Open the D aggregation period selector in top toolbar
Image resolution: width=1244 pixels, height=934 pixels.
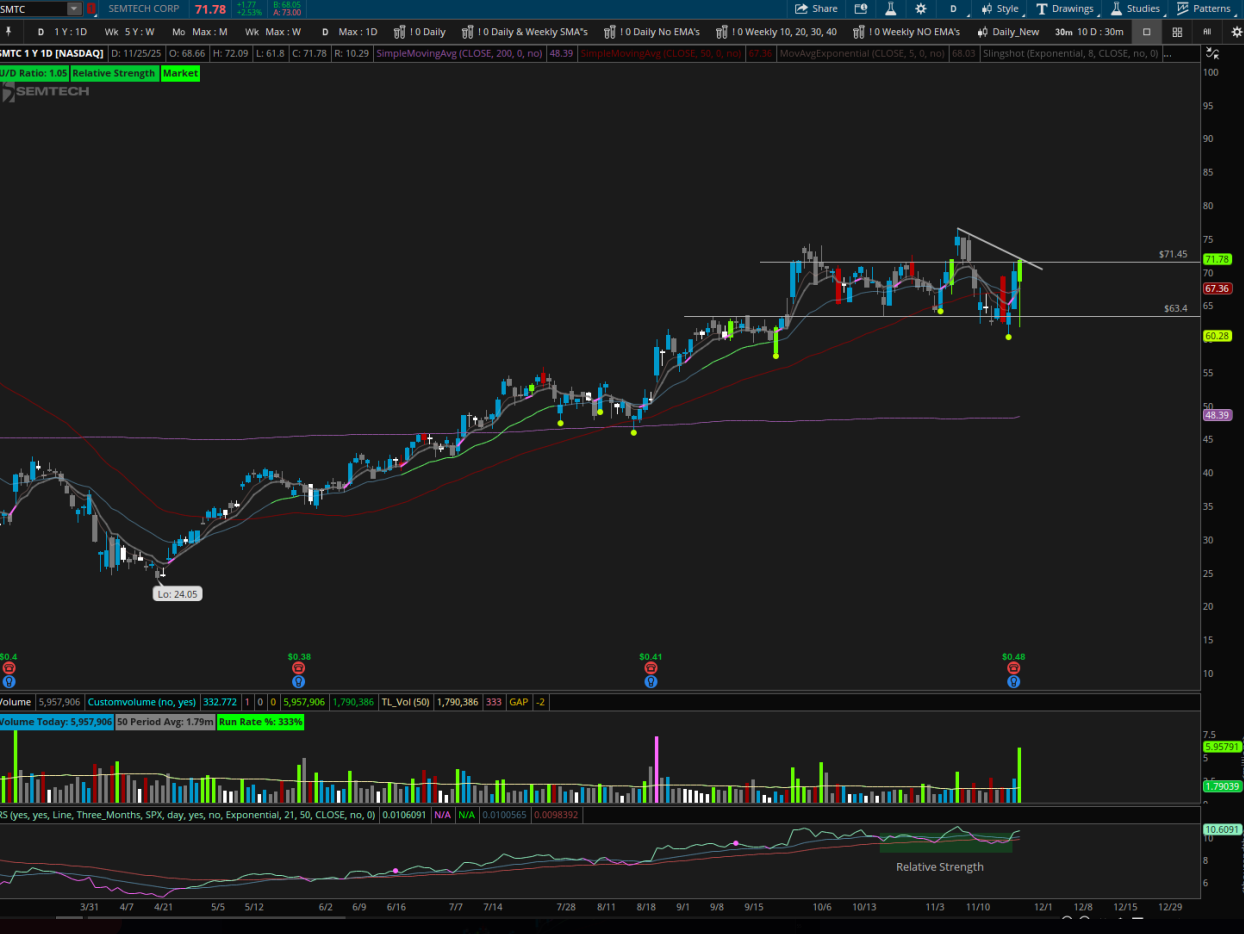tap(953, 8)
